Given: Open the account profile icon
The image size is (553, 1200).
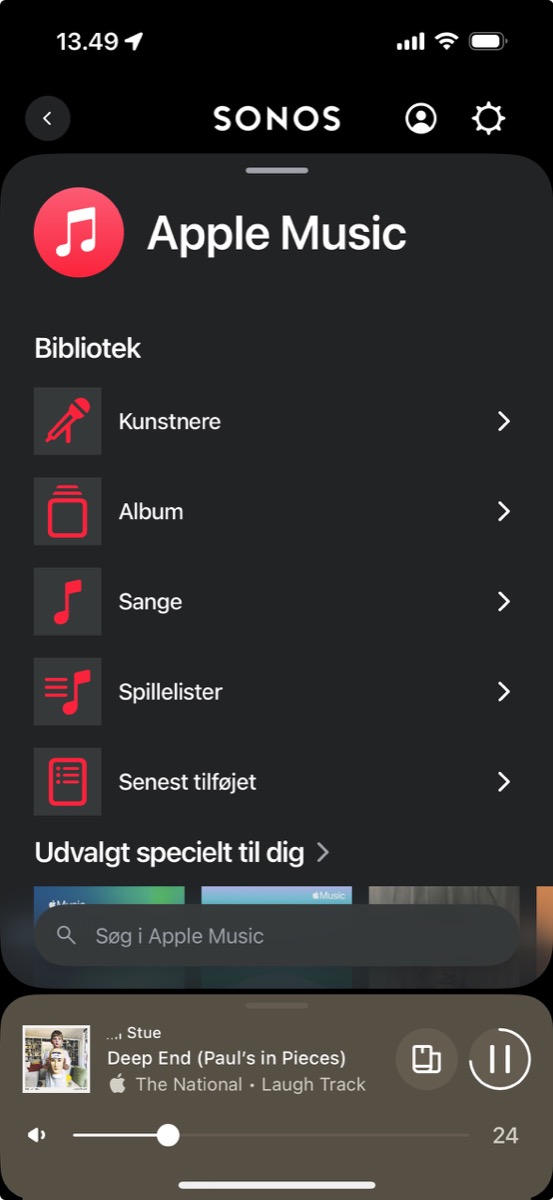Looking at the screenshot, I should [421, 118].
